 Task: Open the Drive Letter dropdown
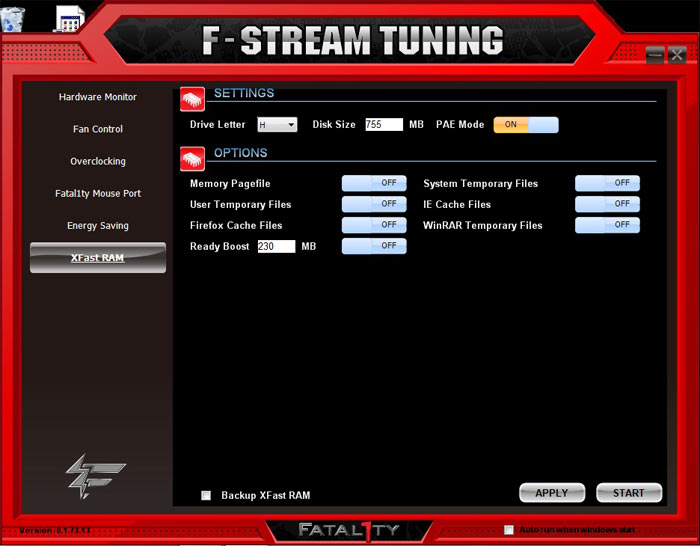(277, 125)
